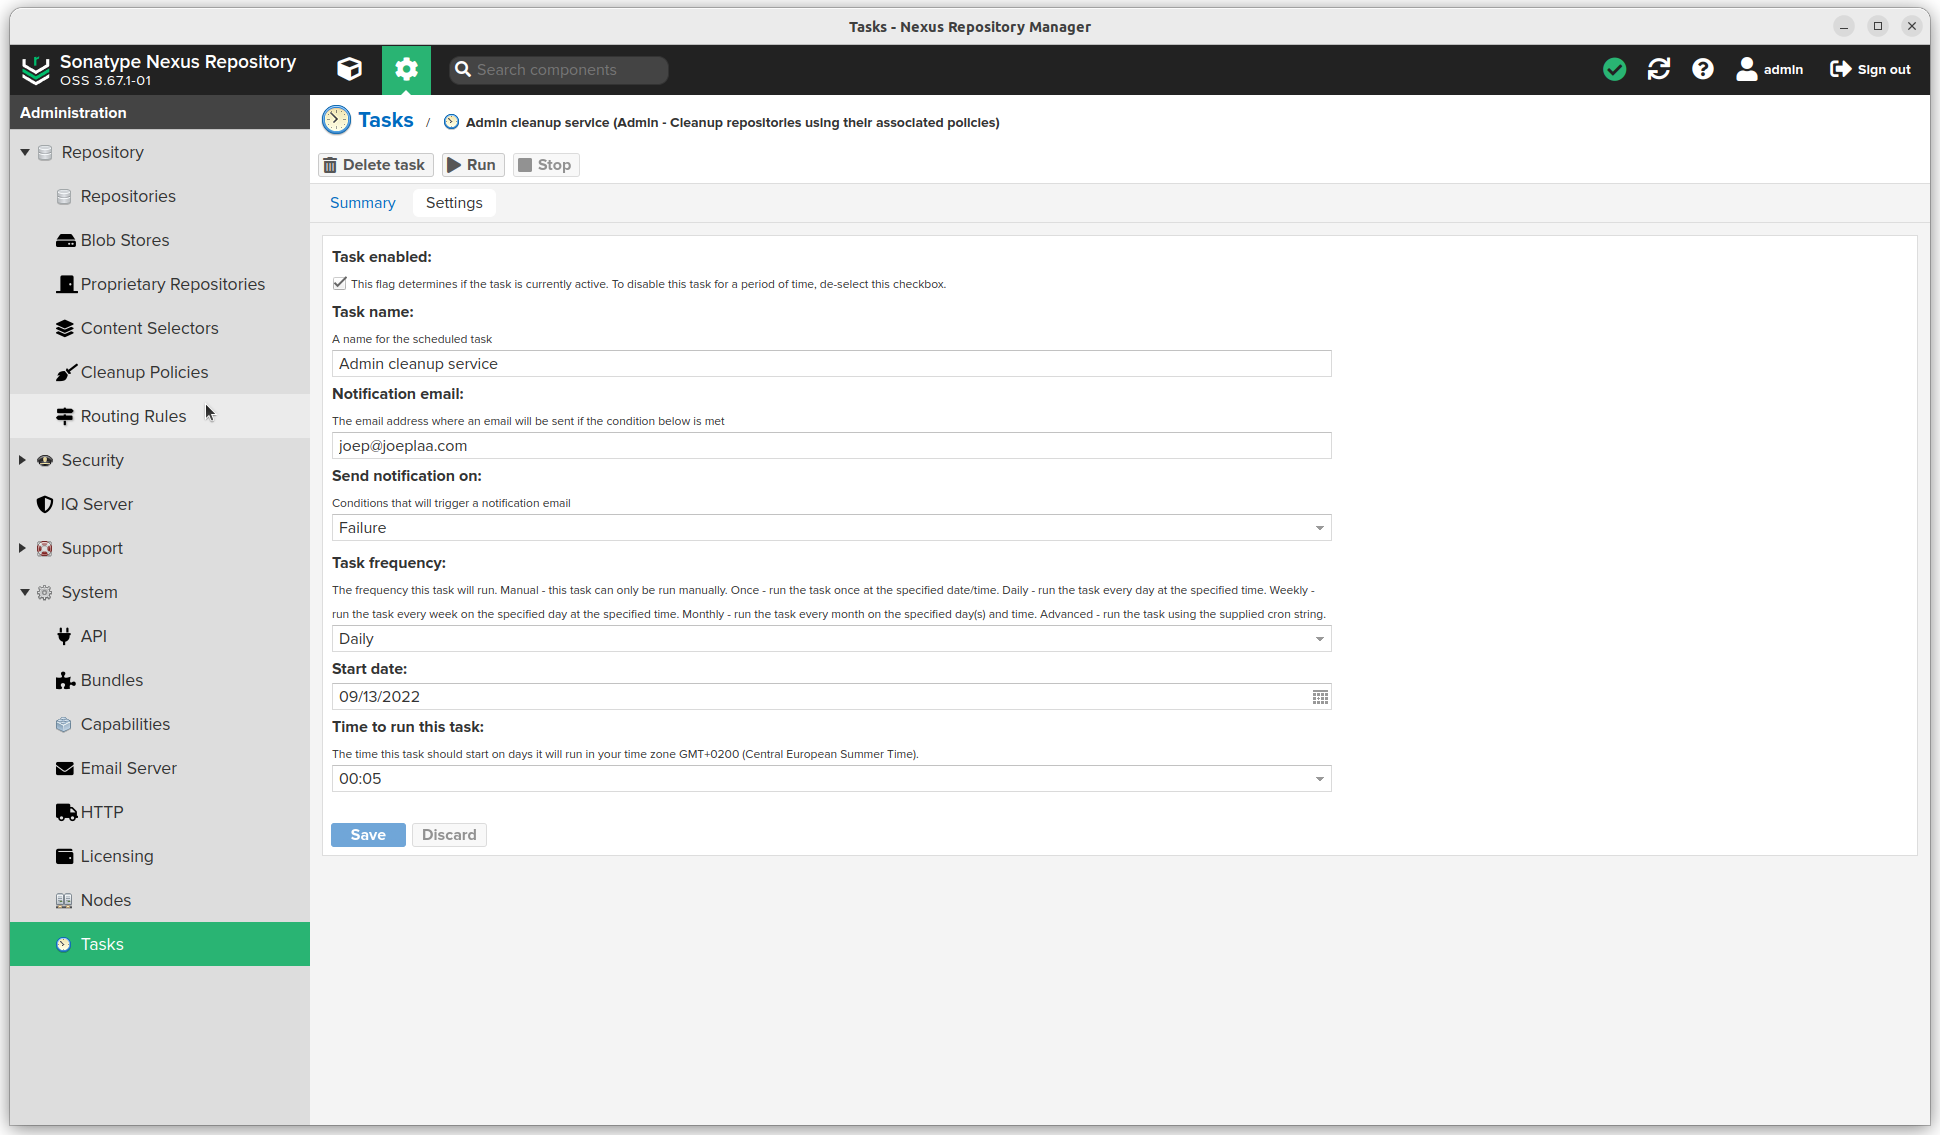
Task: Click the Capabilities cube icon
Action: (64, 724)
